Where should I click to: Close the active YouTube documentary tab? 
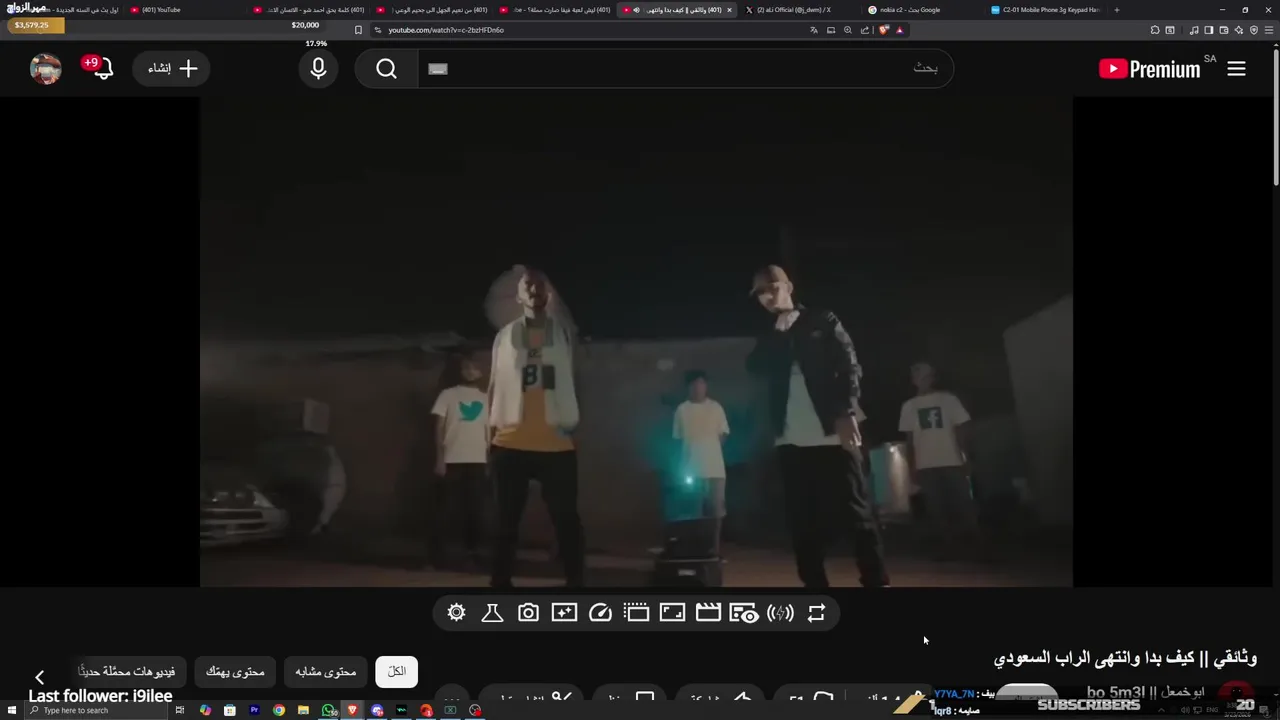[729, 10]
